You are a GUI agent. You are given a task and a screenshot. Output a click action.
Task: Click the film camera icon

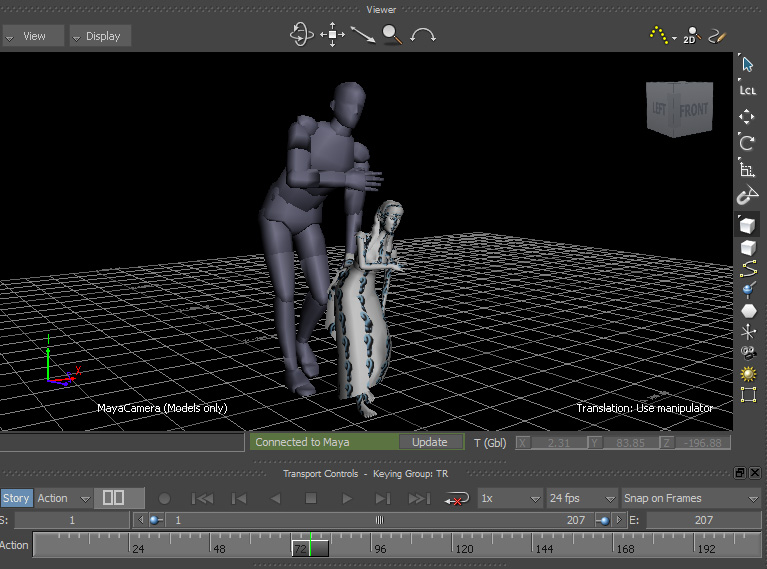click(x=748, y=353)
